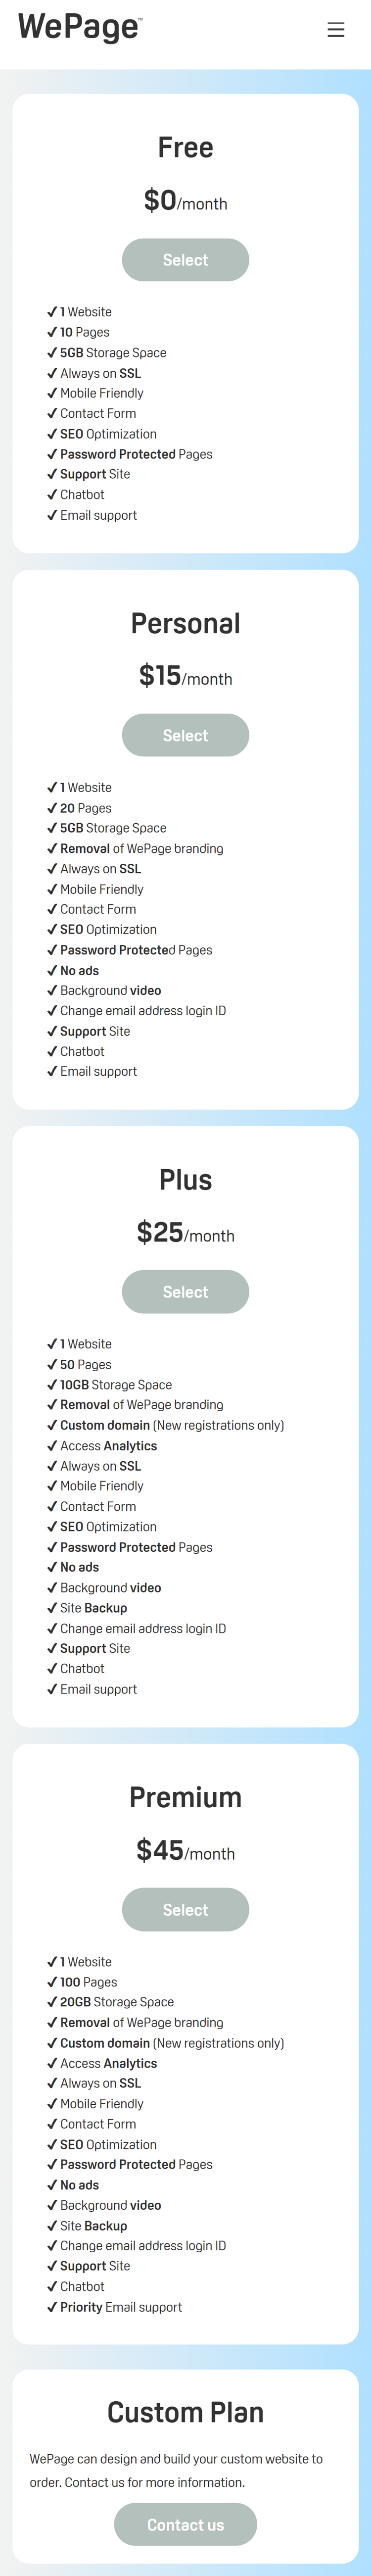Select the Free plan

tap(185, 259)
